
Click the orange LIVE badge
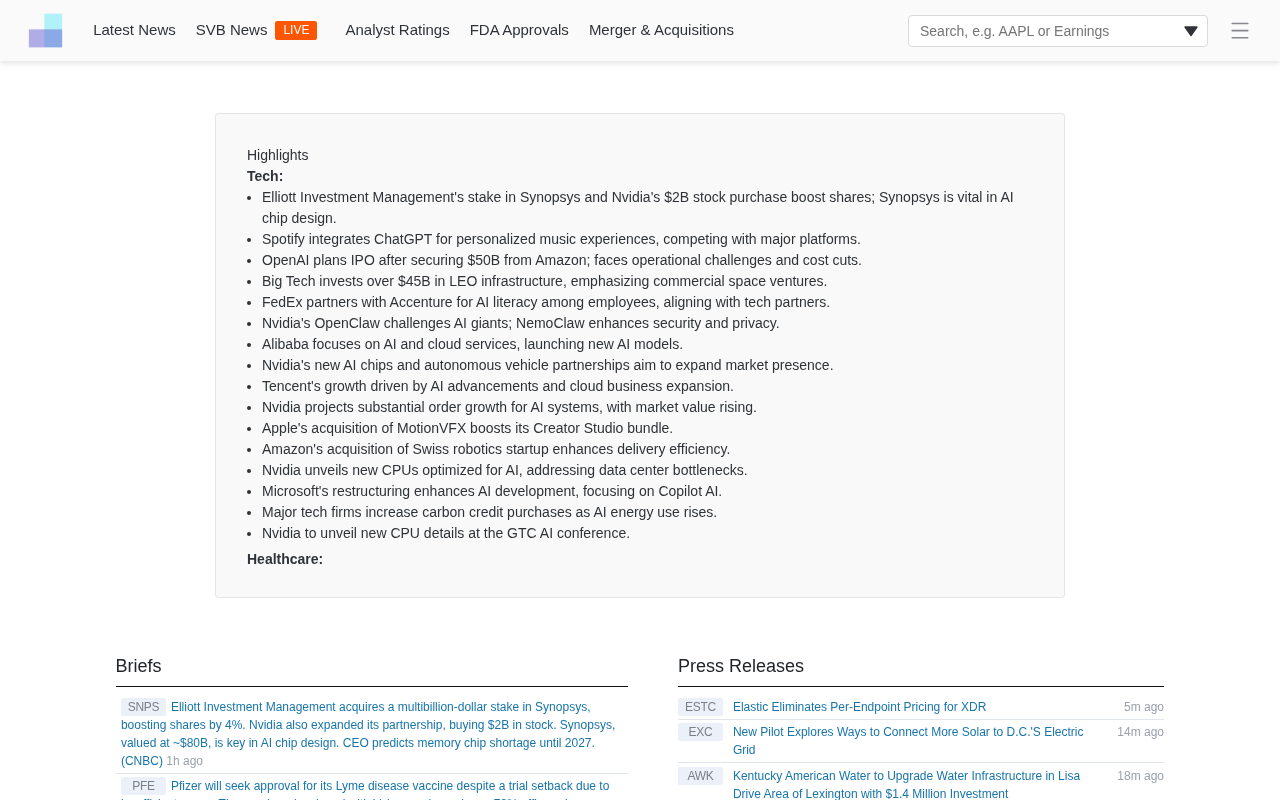point(296,30)
